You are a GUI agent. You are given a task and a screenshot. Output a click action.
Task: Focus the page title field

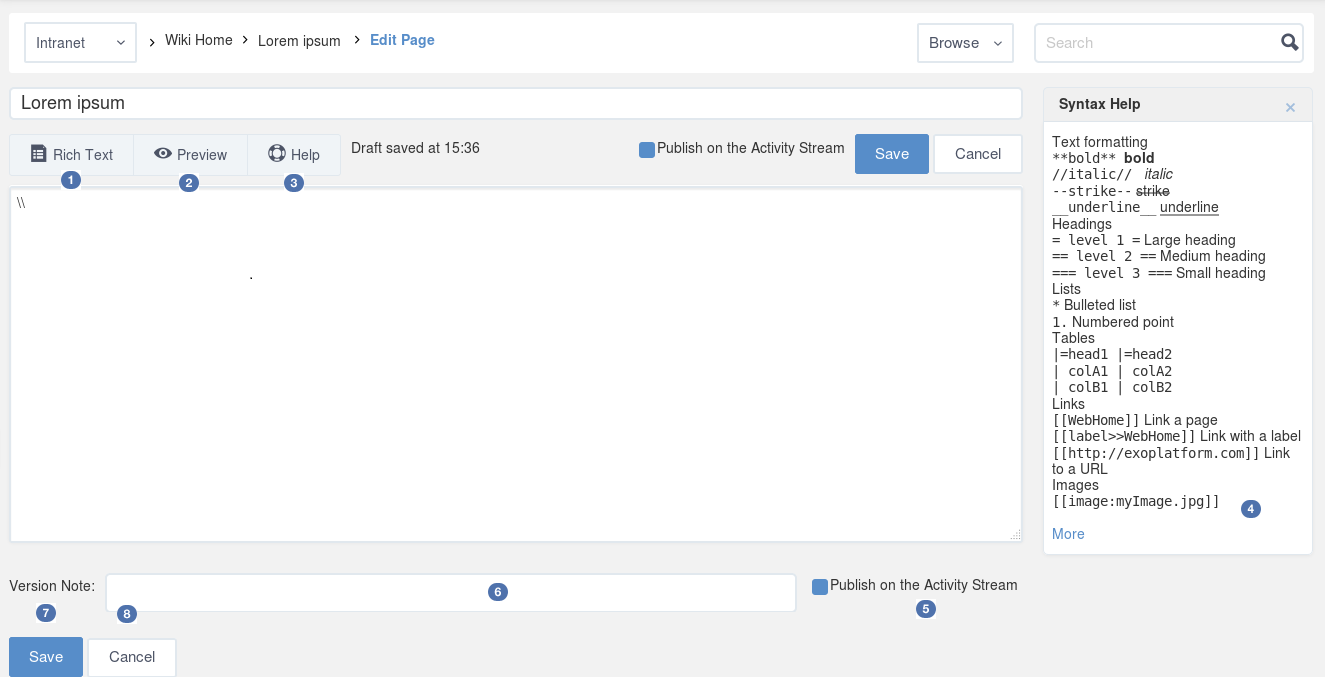click(516, 103)
